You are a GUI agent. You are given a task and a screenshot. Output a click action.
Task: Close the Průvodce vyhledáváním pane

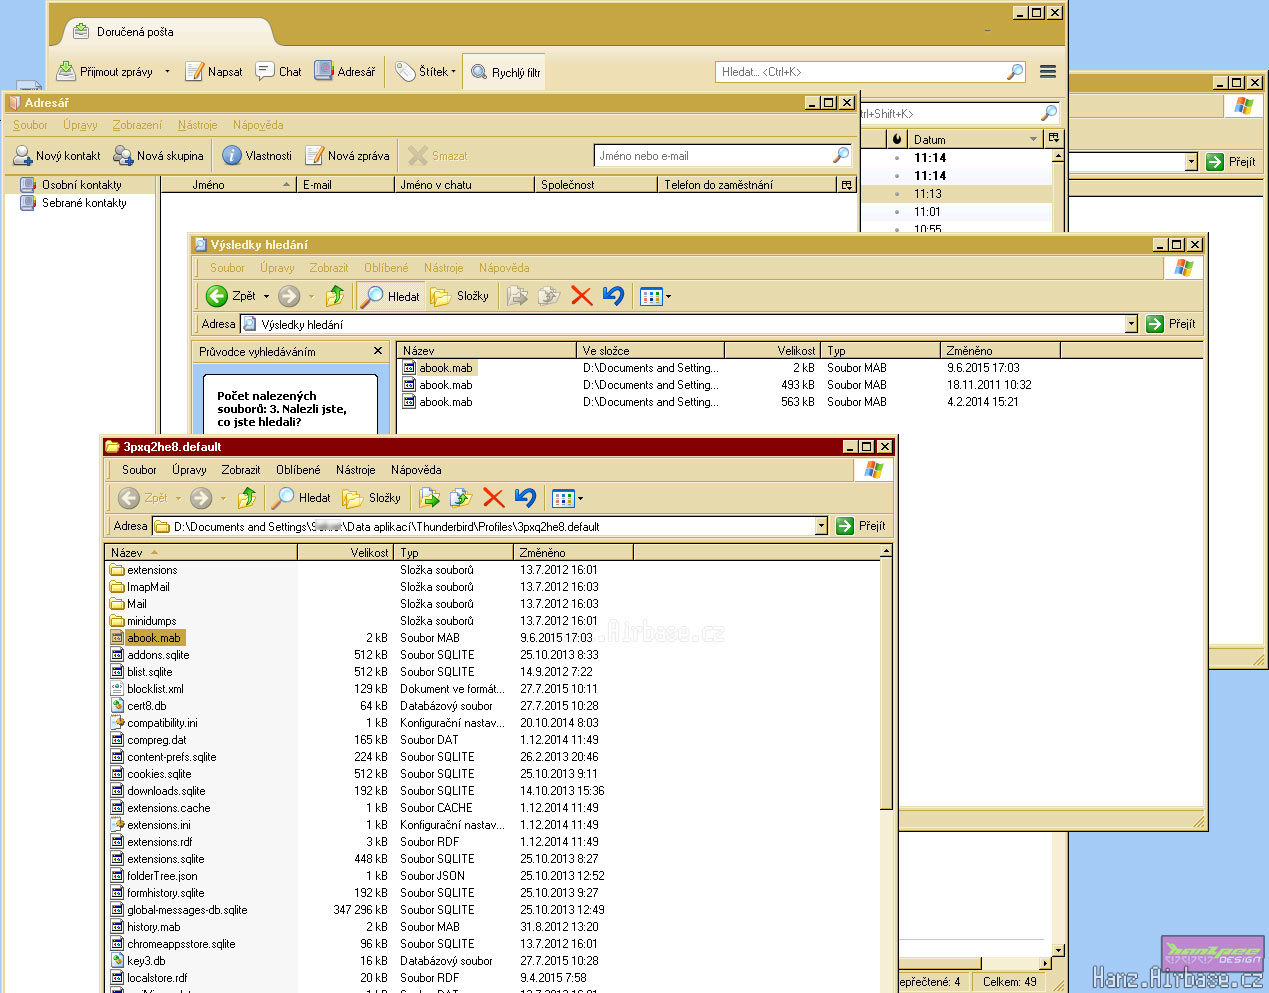click(378, 351)
